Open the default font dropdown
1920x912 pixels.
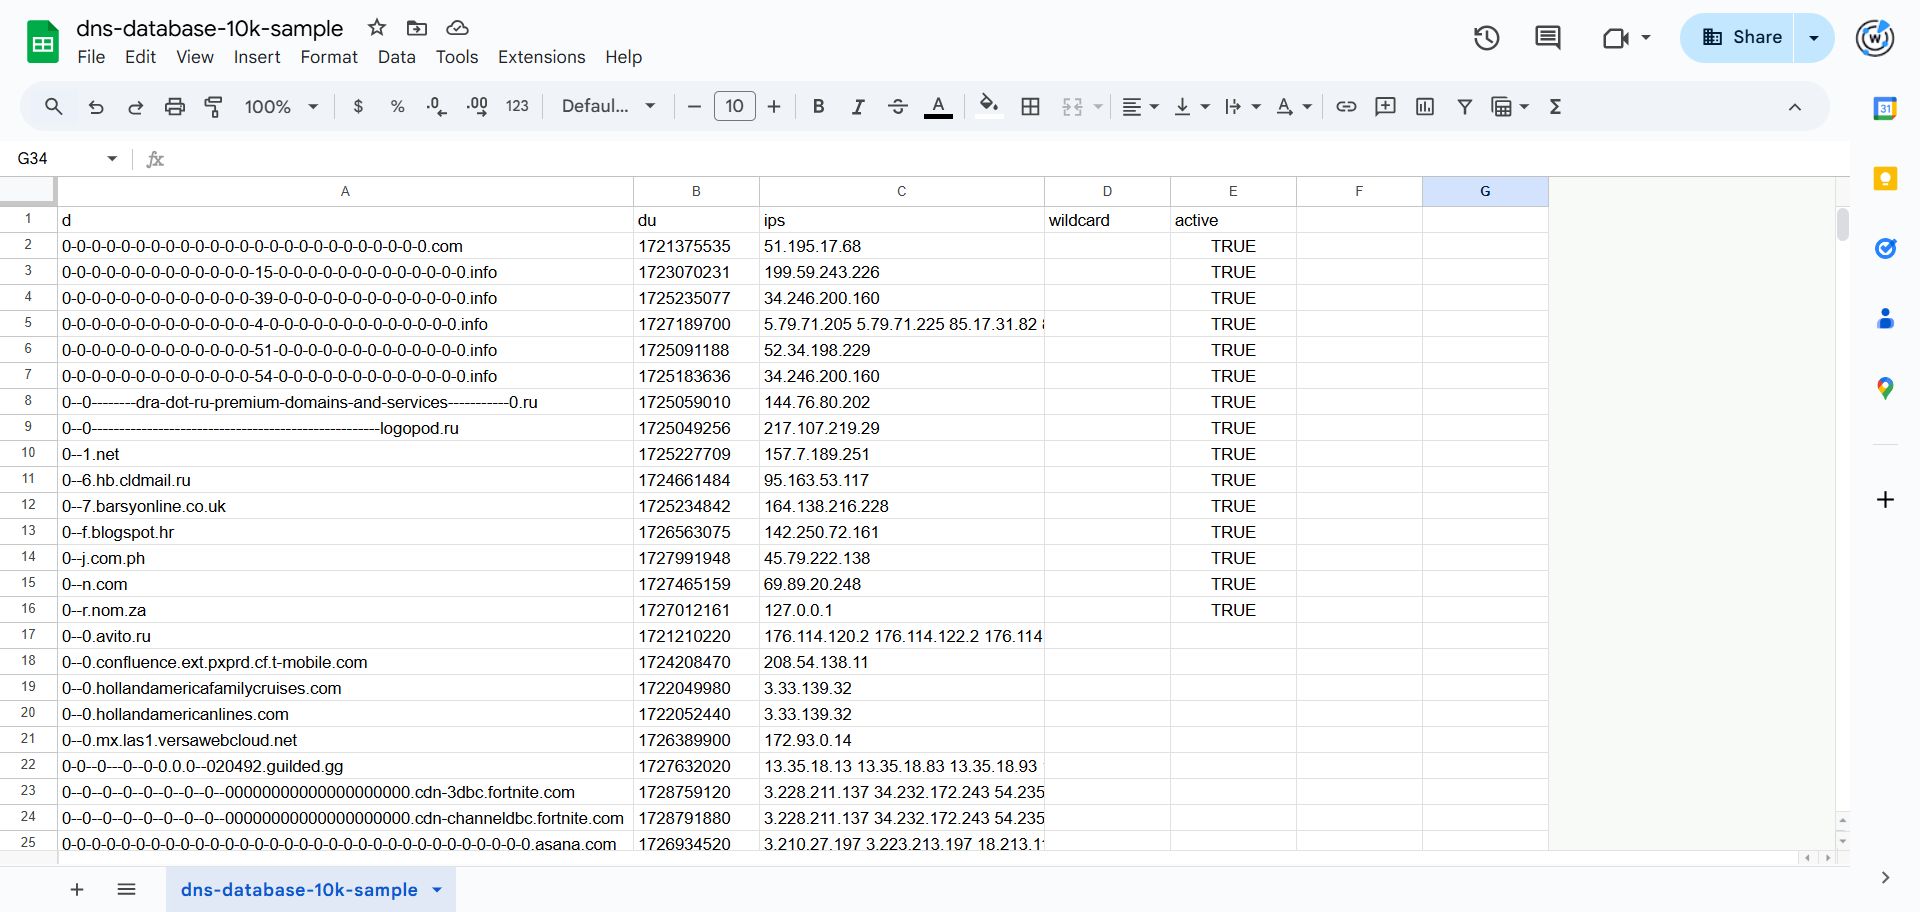[608, 107]
